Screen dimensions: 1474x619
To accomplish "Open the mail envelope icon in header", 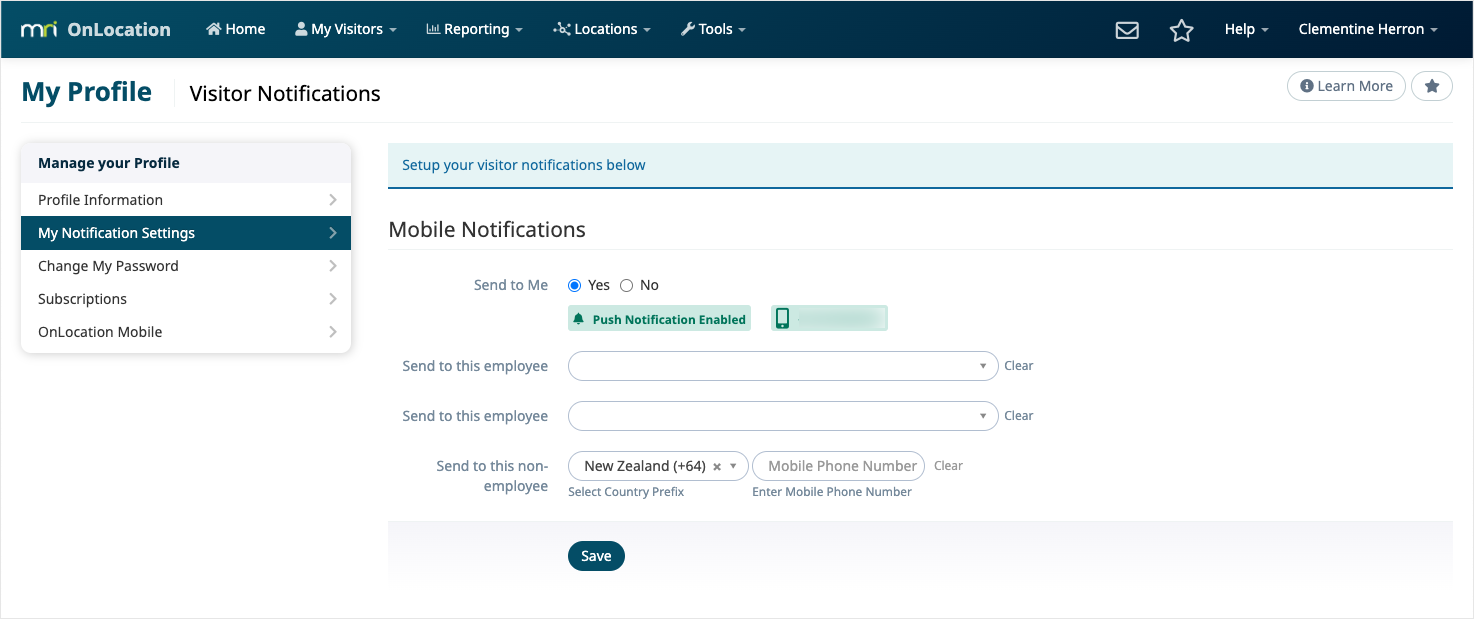I will pos(1127,30).
